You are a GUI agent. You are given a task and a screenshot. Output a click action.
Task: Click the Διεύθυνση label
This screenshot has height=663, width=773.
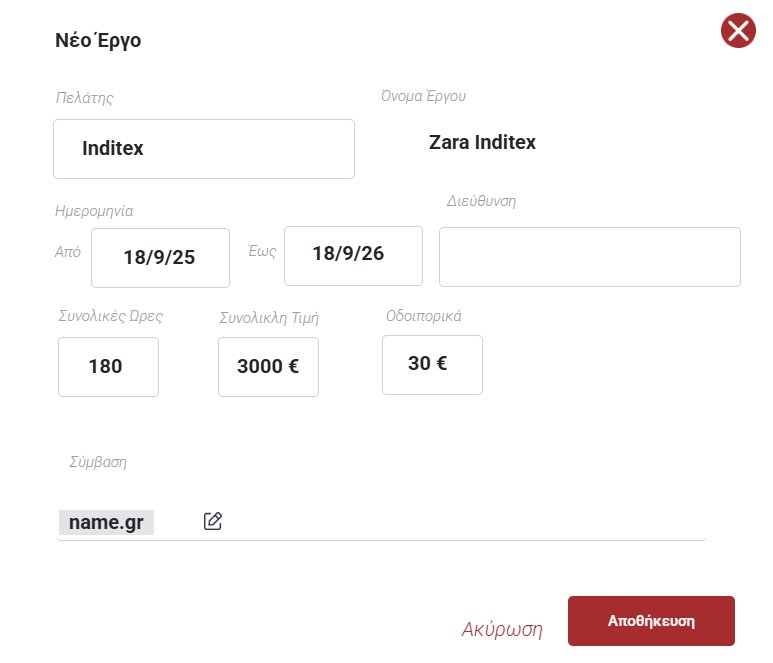point(481,200)
